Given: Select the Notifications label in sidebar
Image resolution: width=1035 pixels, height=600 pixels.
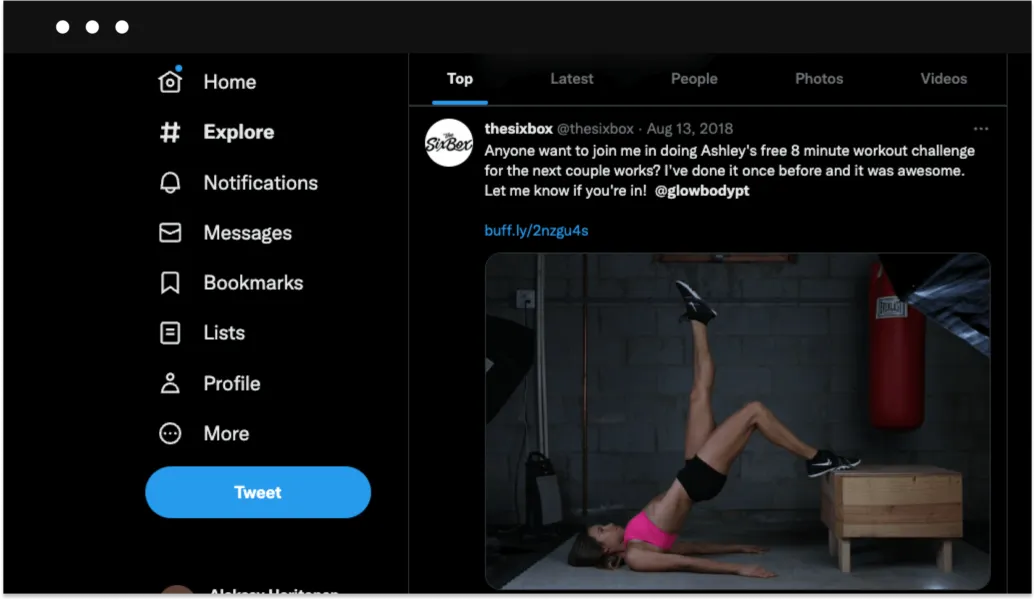Looking at the screenshot, I should [x=261, y=183].
